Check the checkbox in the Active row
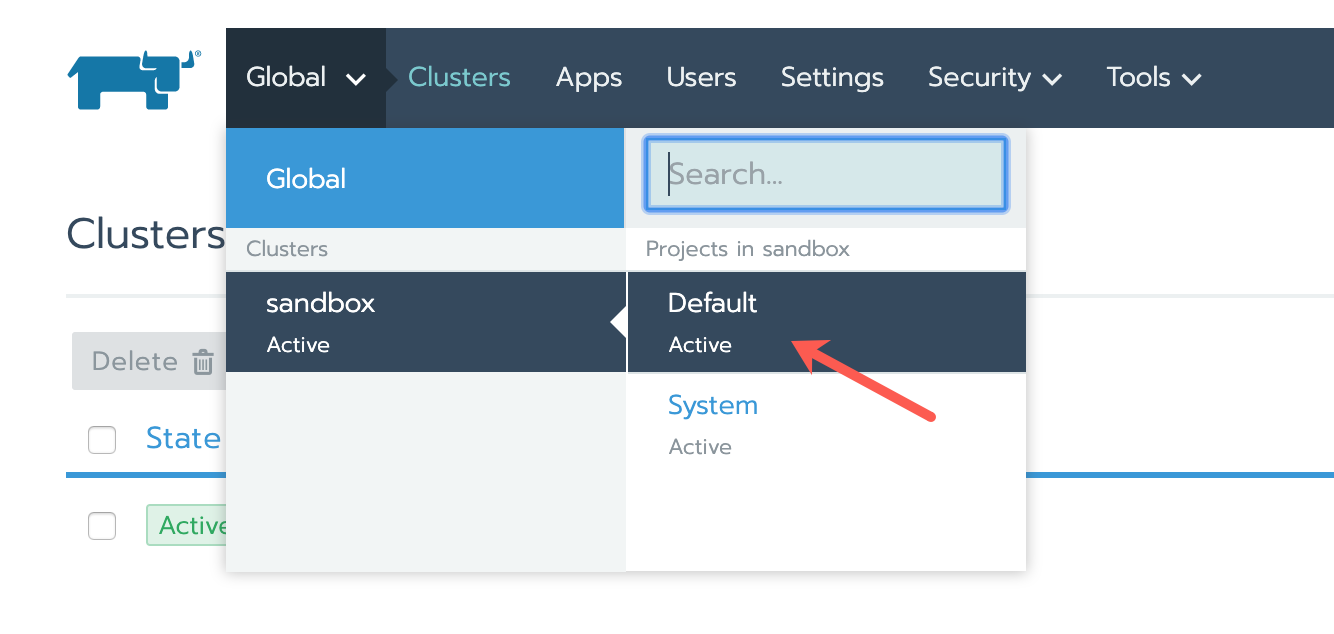Image resolution: width=1334 pixels, height=634 pixels. [102, 526]
